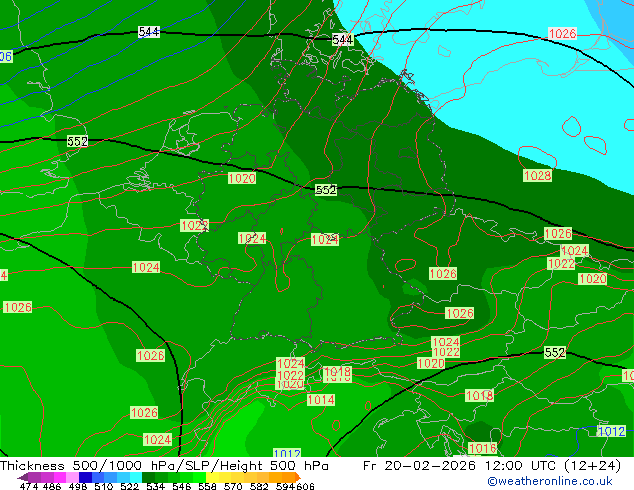Open the weatheronline.co.uk link
The image size is (634, 490).
[550, 481]
